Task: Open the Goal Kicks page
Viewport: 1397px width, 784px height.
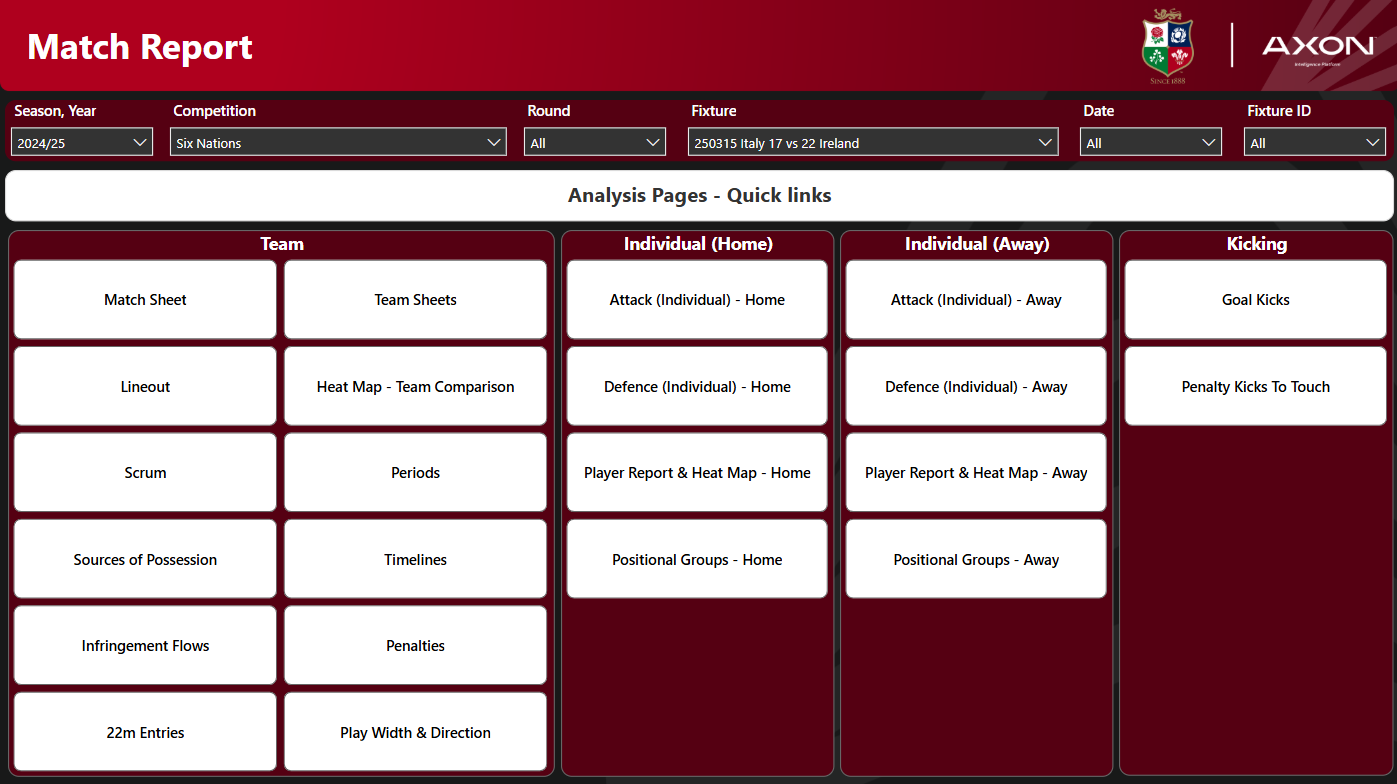Action: click(x=1255, y=299)
